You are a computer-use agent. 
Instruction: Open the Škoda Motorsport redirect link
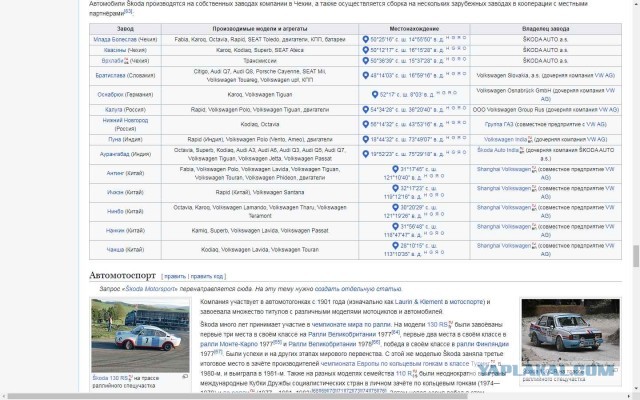click(151, 289)
